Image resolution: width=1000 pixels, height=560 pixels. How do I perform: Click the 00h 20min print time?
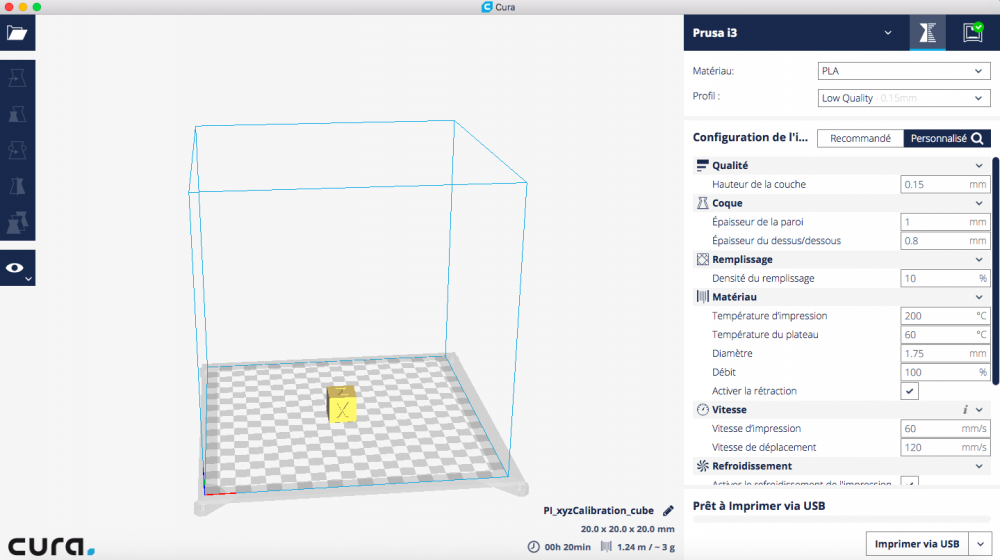567,547
